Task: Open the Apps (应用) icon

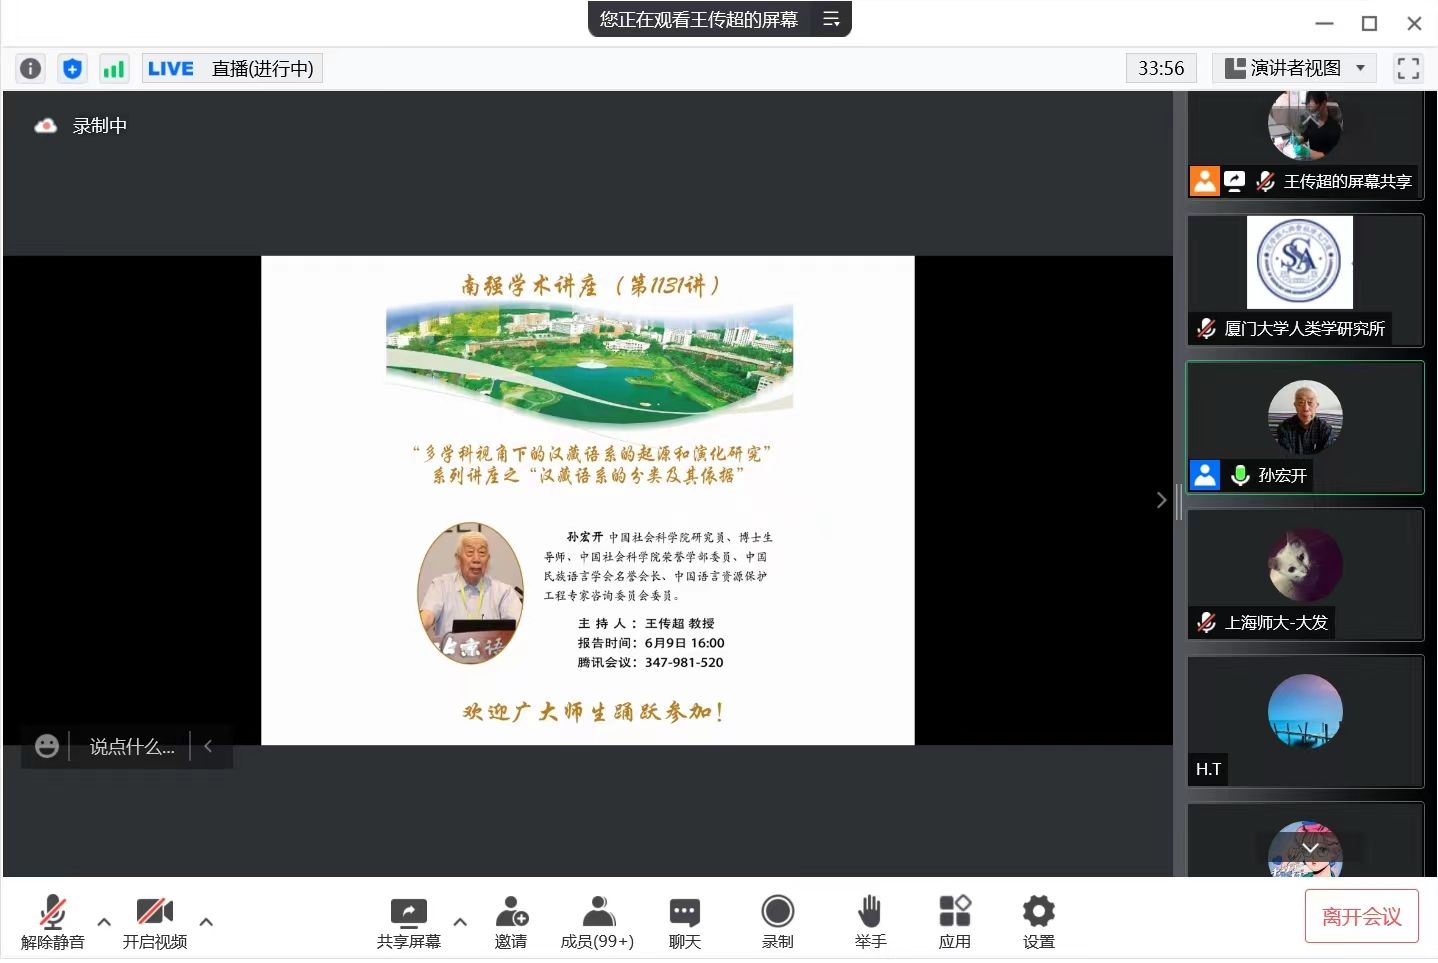Action: pos(955,922)
